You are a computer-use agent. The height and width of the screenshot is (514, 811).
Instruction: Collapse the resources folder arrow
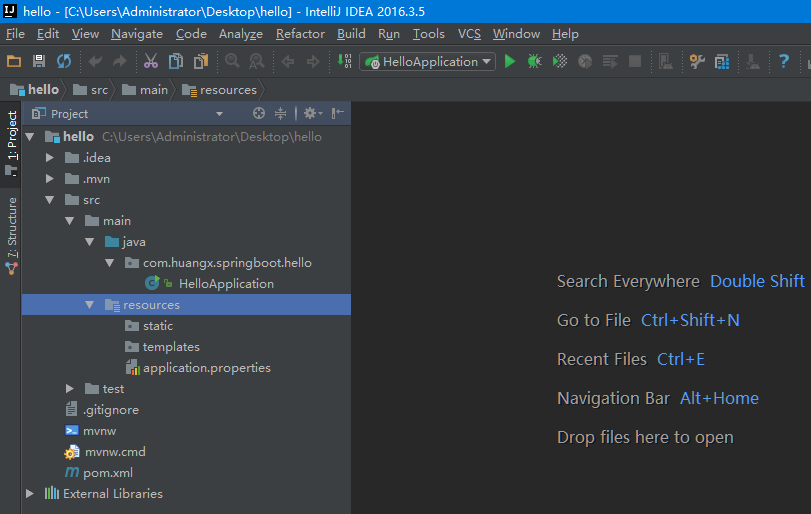89,305
